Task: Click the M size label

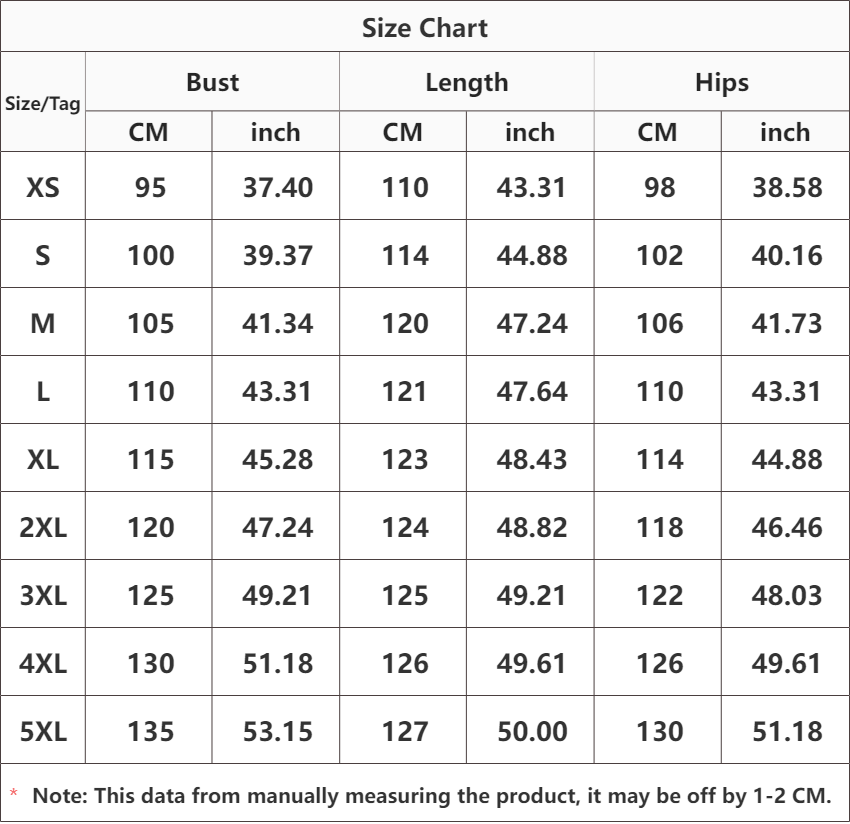Action: [x=43, y=324]
